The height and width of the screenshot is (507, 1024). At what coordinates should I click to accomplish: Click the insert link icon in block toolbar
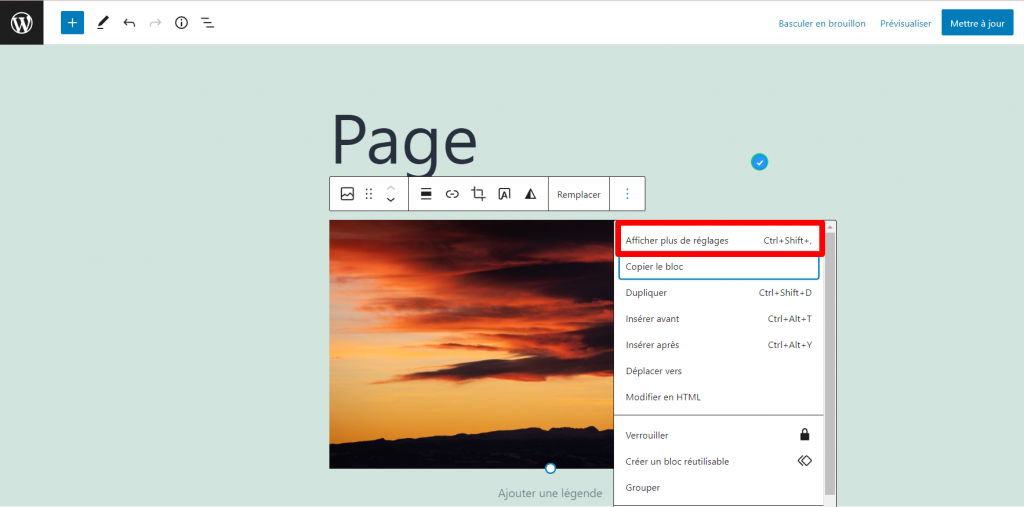(x=452, y=194)
